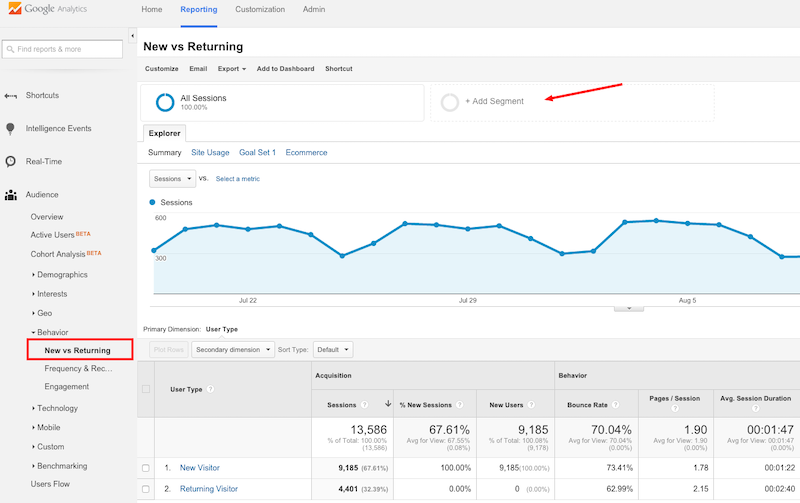Check the Returning Visitor row checkbox
The width and height of the screenshot is (800, 503).
(x=147, y=489)
